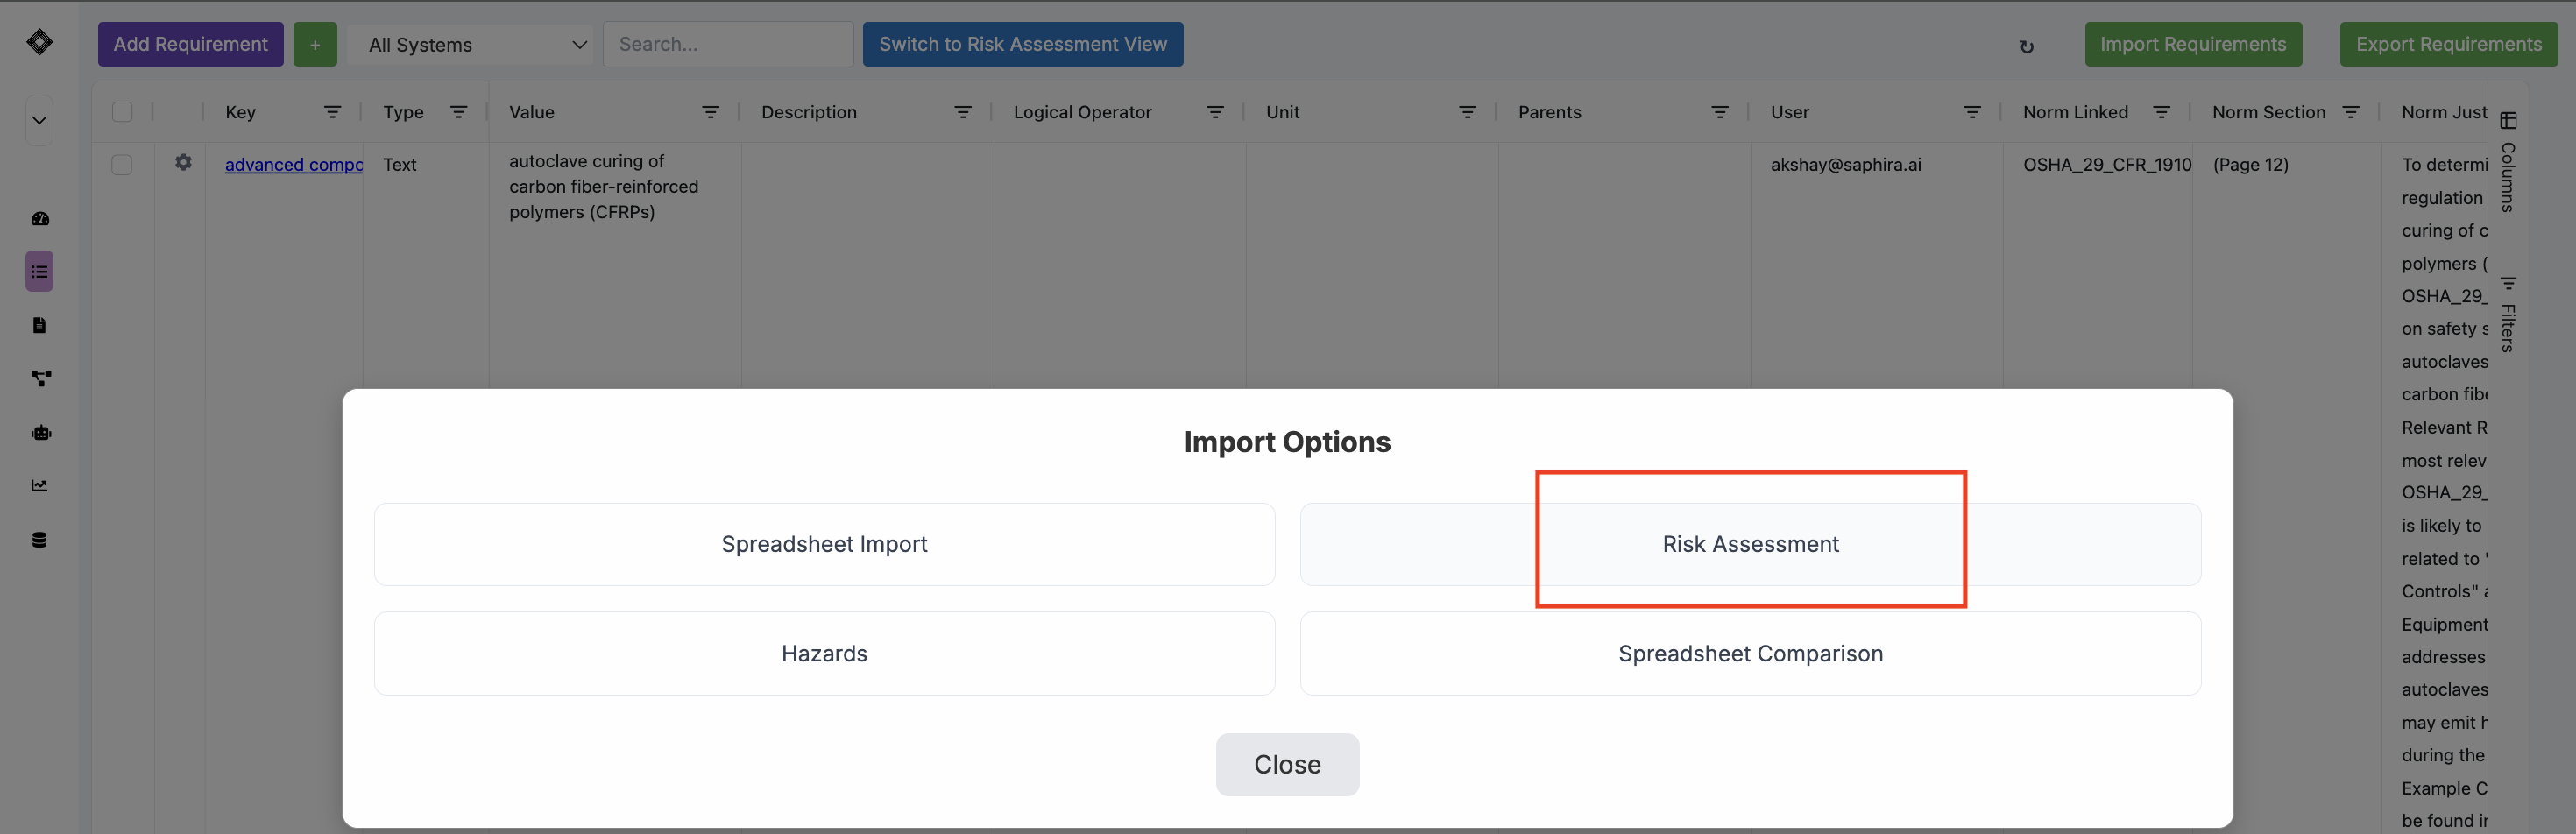Open the robot assistant sidebar icon
This screenshot has height=834, width=2576.
click(x=40, y=432)
